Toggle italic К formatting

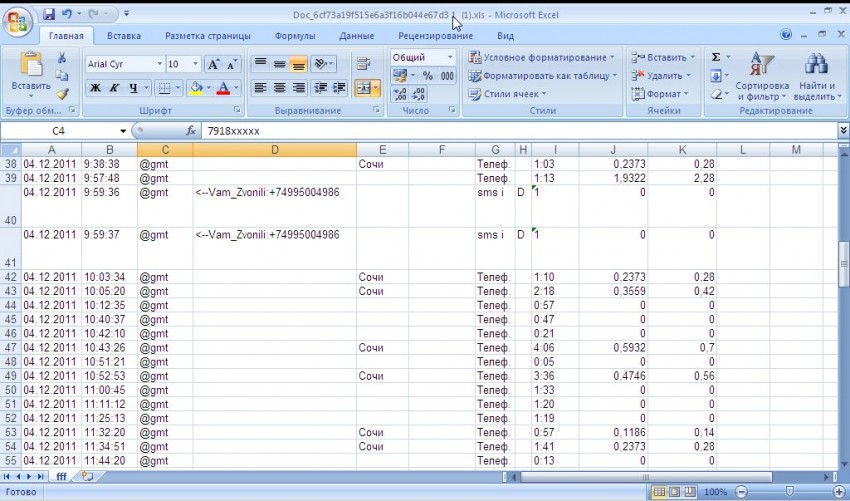coord(116,88)
